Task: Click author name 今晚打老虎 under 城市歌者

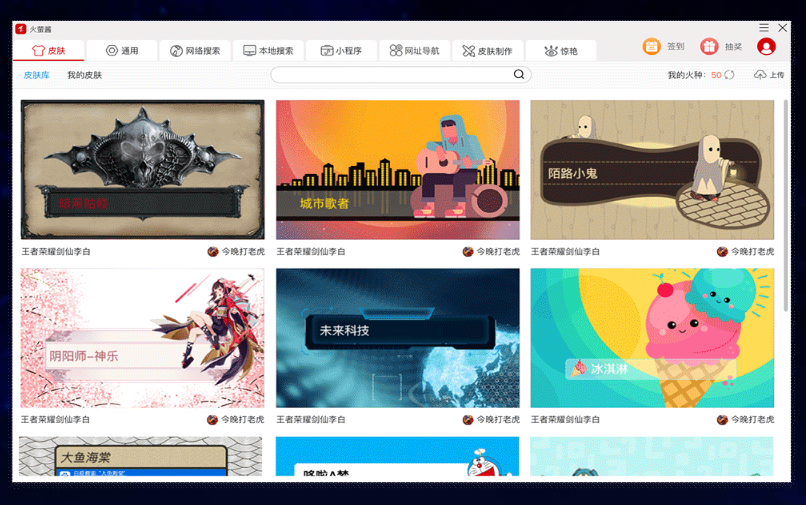Action: click(x=498, y=251)
